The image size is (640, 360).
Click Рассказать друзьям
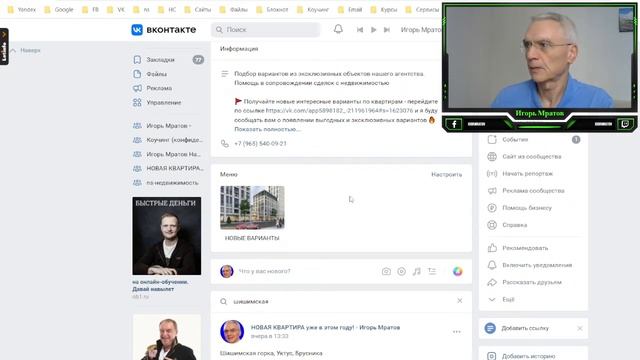pyautogui.click(x=533, y=282)
